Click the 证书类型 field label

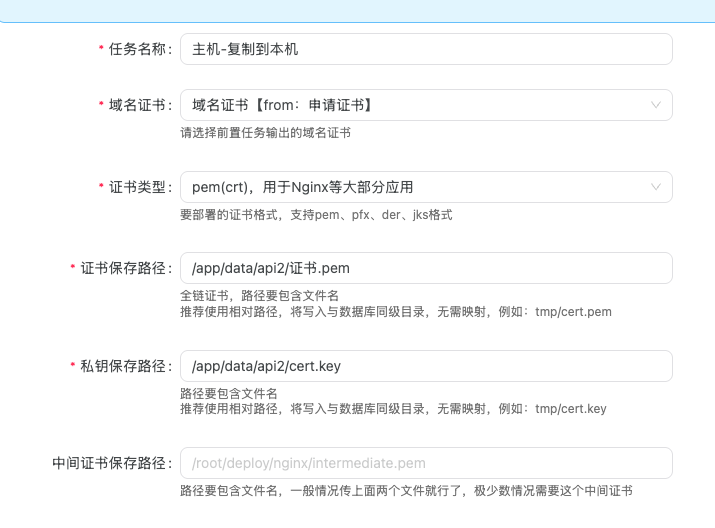point(140,187)
